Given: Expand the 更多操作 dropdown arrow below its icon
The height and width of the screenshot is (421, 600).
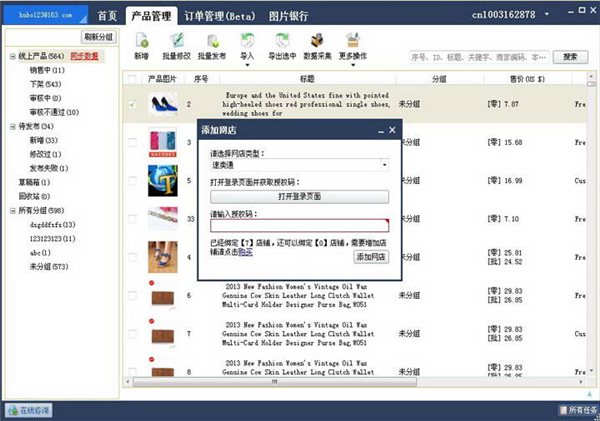Looking at the screenshot, I should [353, 65].
